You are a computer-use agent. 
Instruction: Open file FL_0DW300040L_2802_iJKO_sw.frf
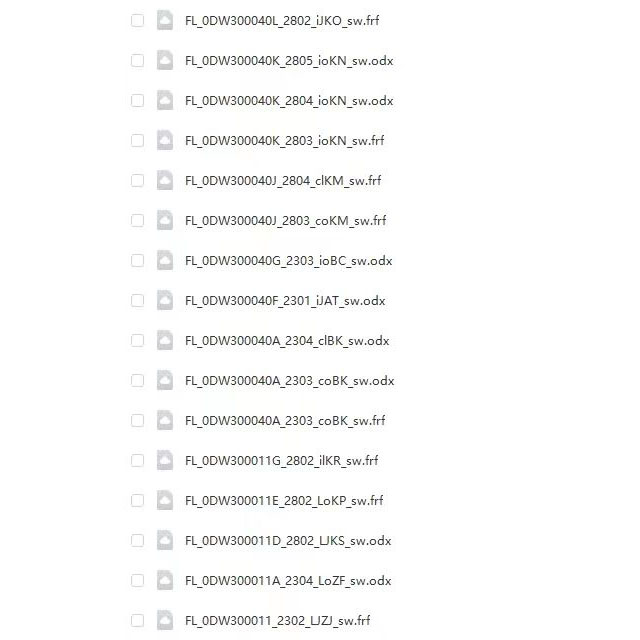[282, 21]
